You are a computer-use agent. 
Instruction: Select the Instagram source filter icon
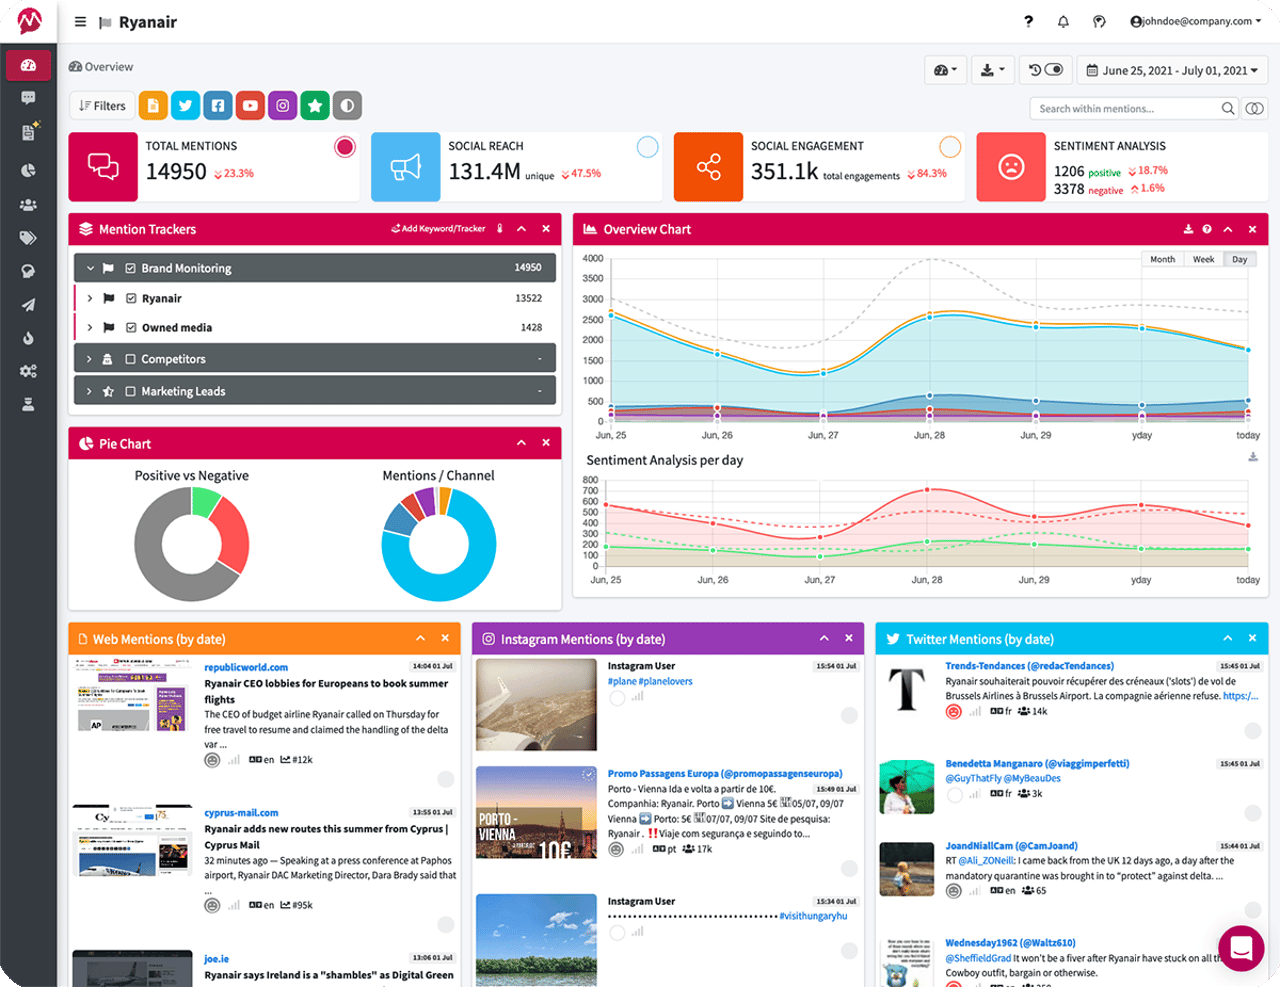tap(283, 105)
